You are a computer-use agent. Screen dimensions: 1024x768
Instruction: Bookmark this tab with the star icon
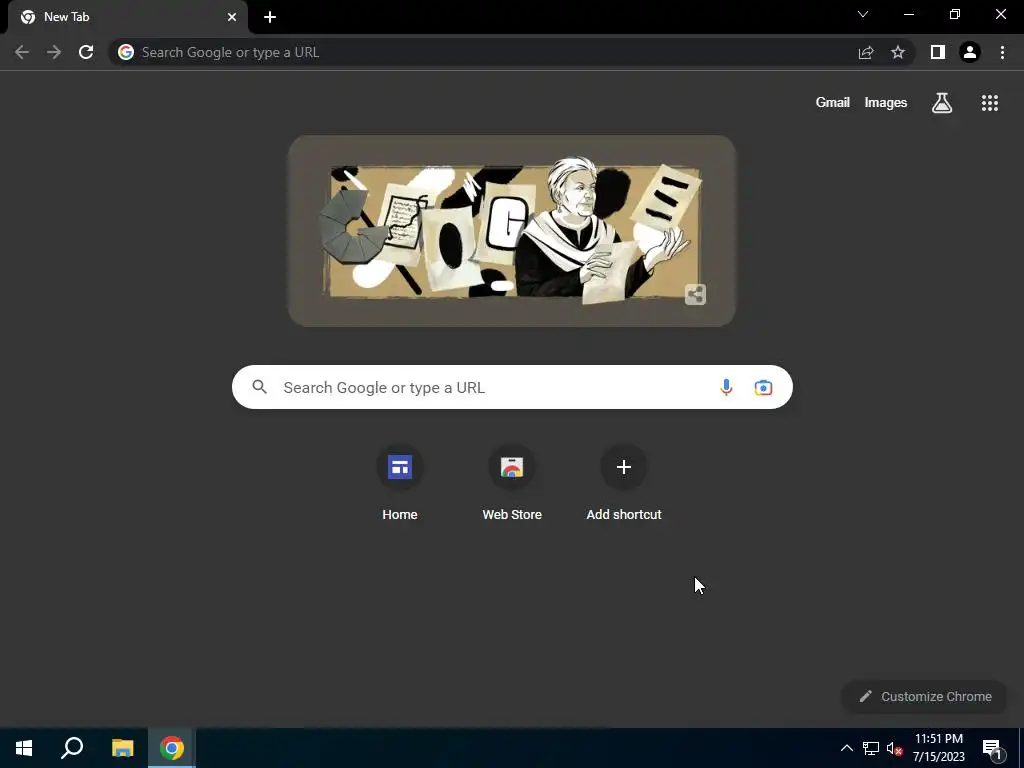[898, 52]
